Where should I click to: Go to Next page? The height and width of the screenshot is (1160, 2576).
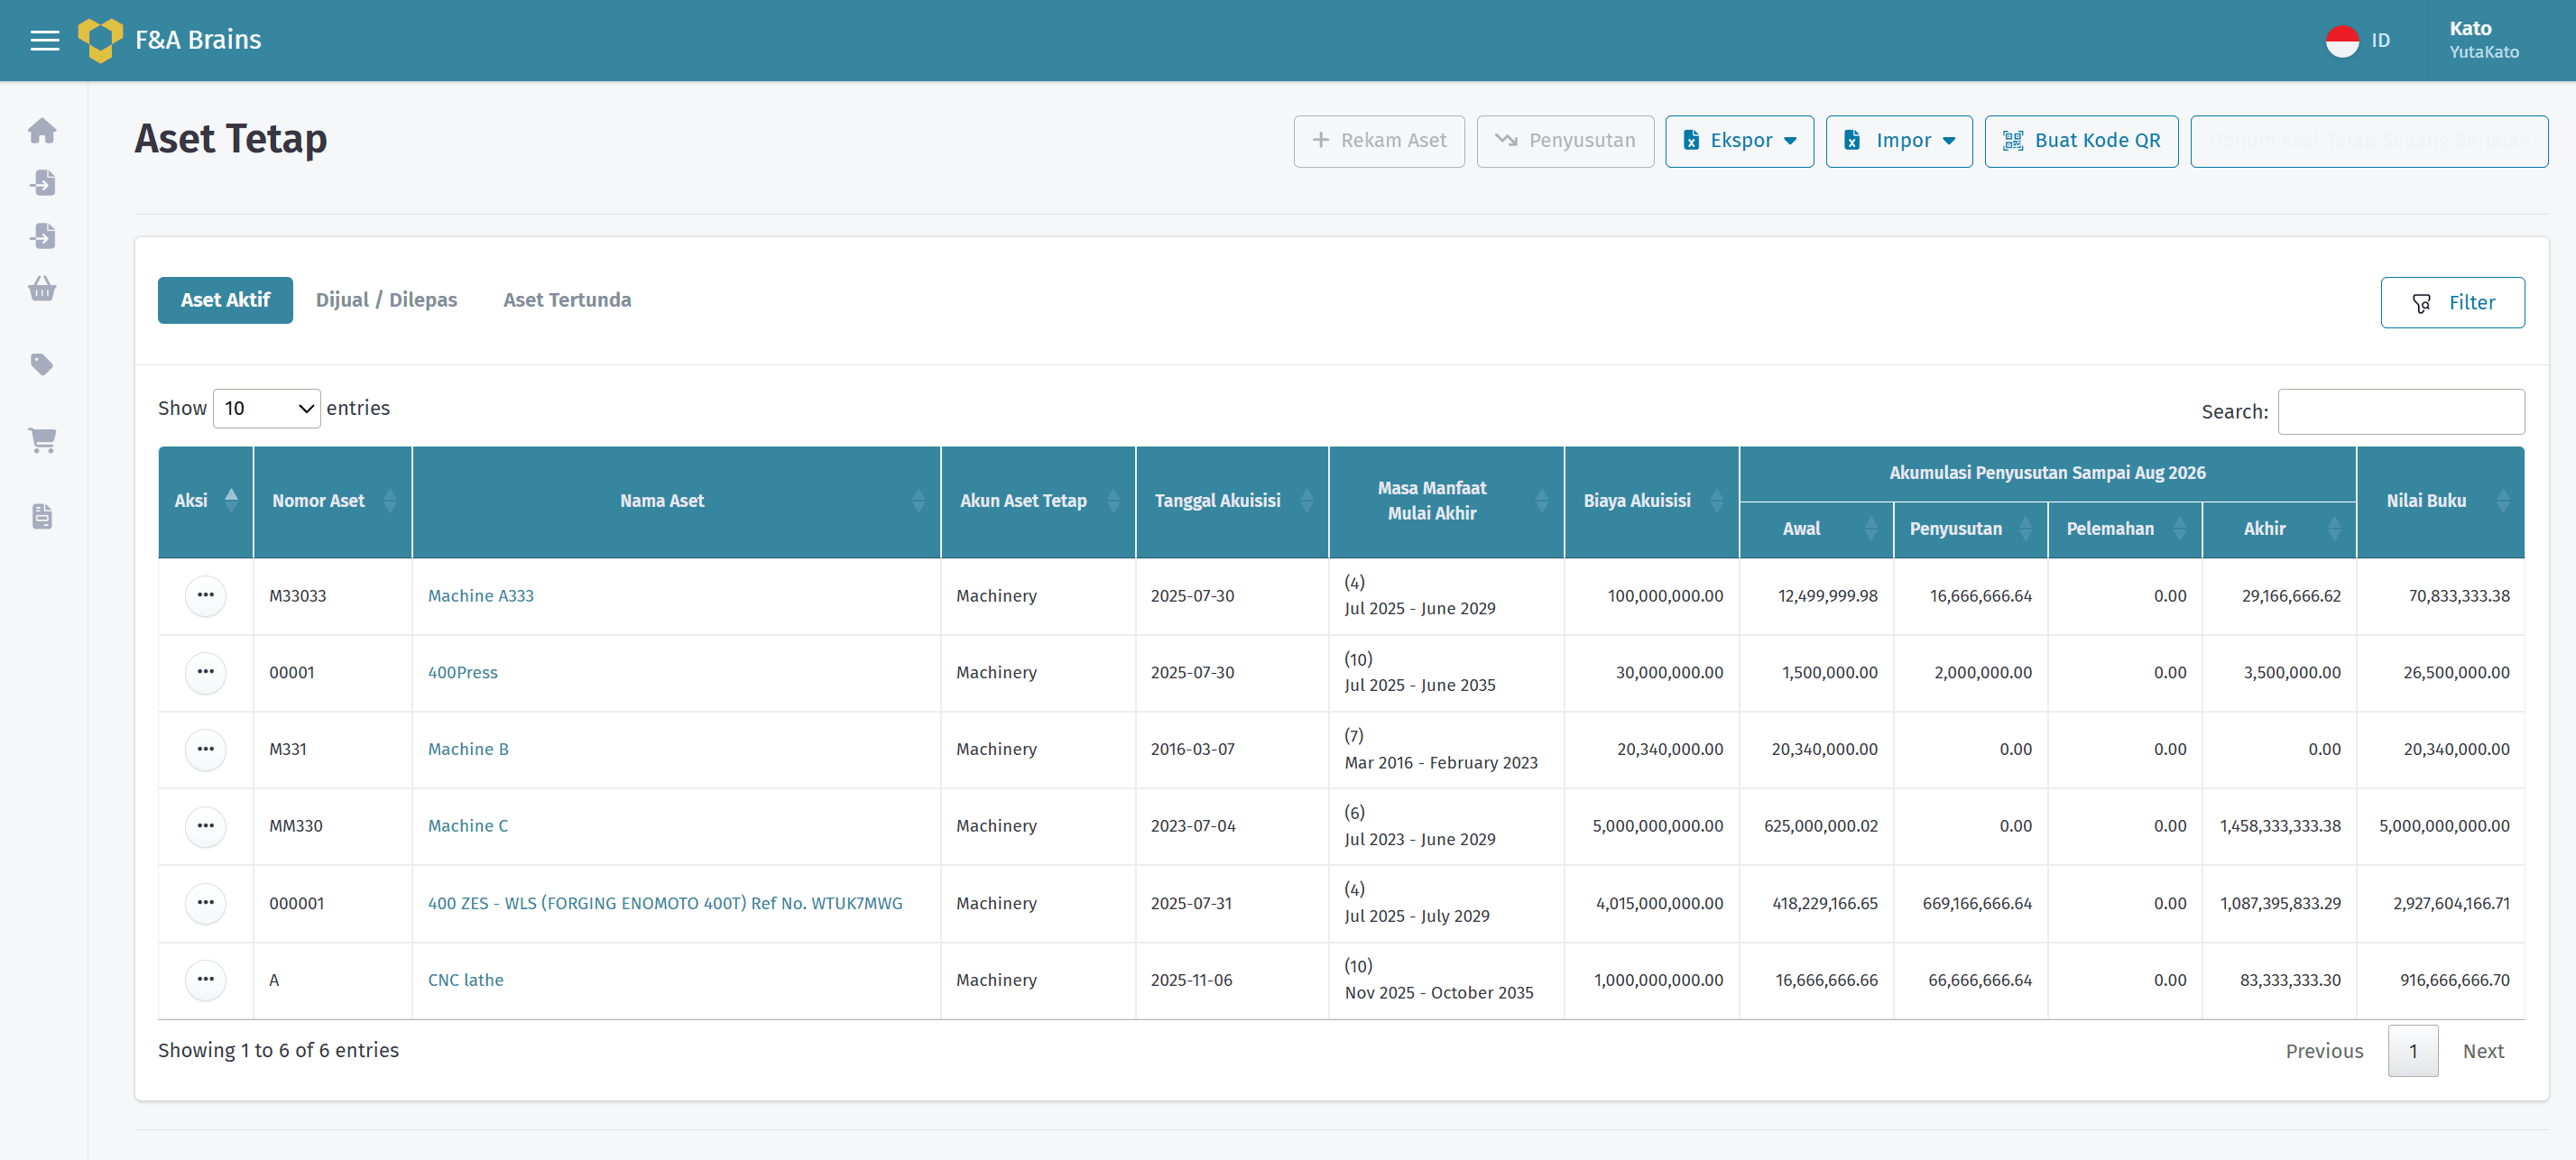(2482, 1050)
